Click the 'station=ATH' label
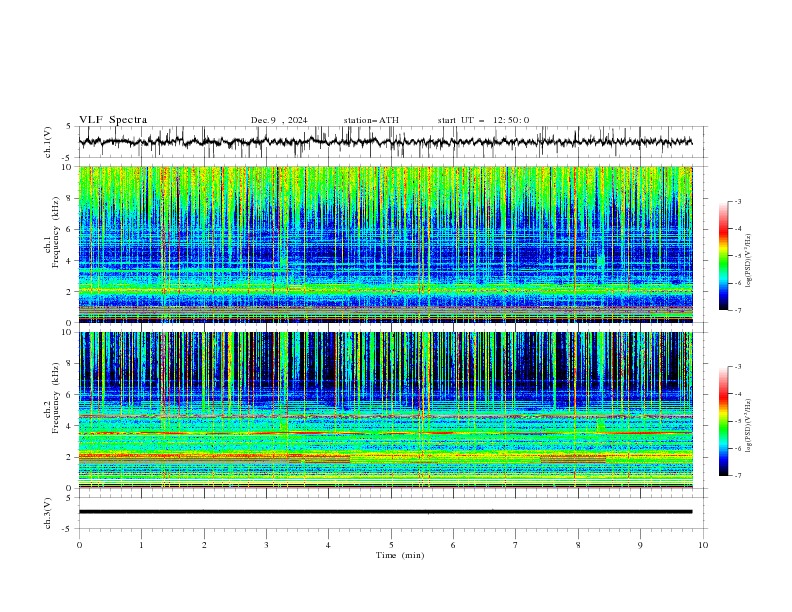 tap(371, 120)
